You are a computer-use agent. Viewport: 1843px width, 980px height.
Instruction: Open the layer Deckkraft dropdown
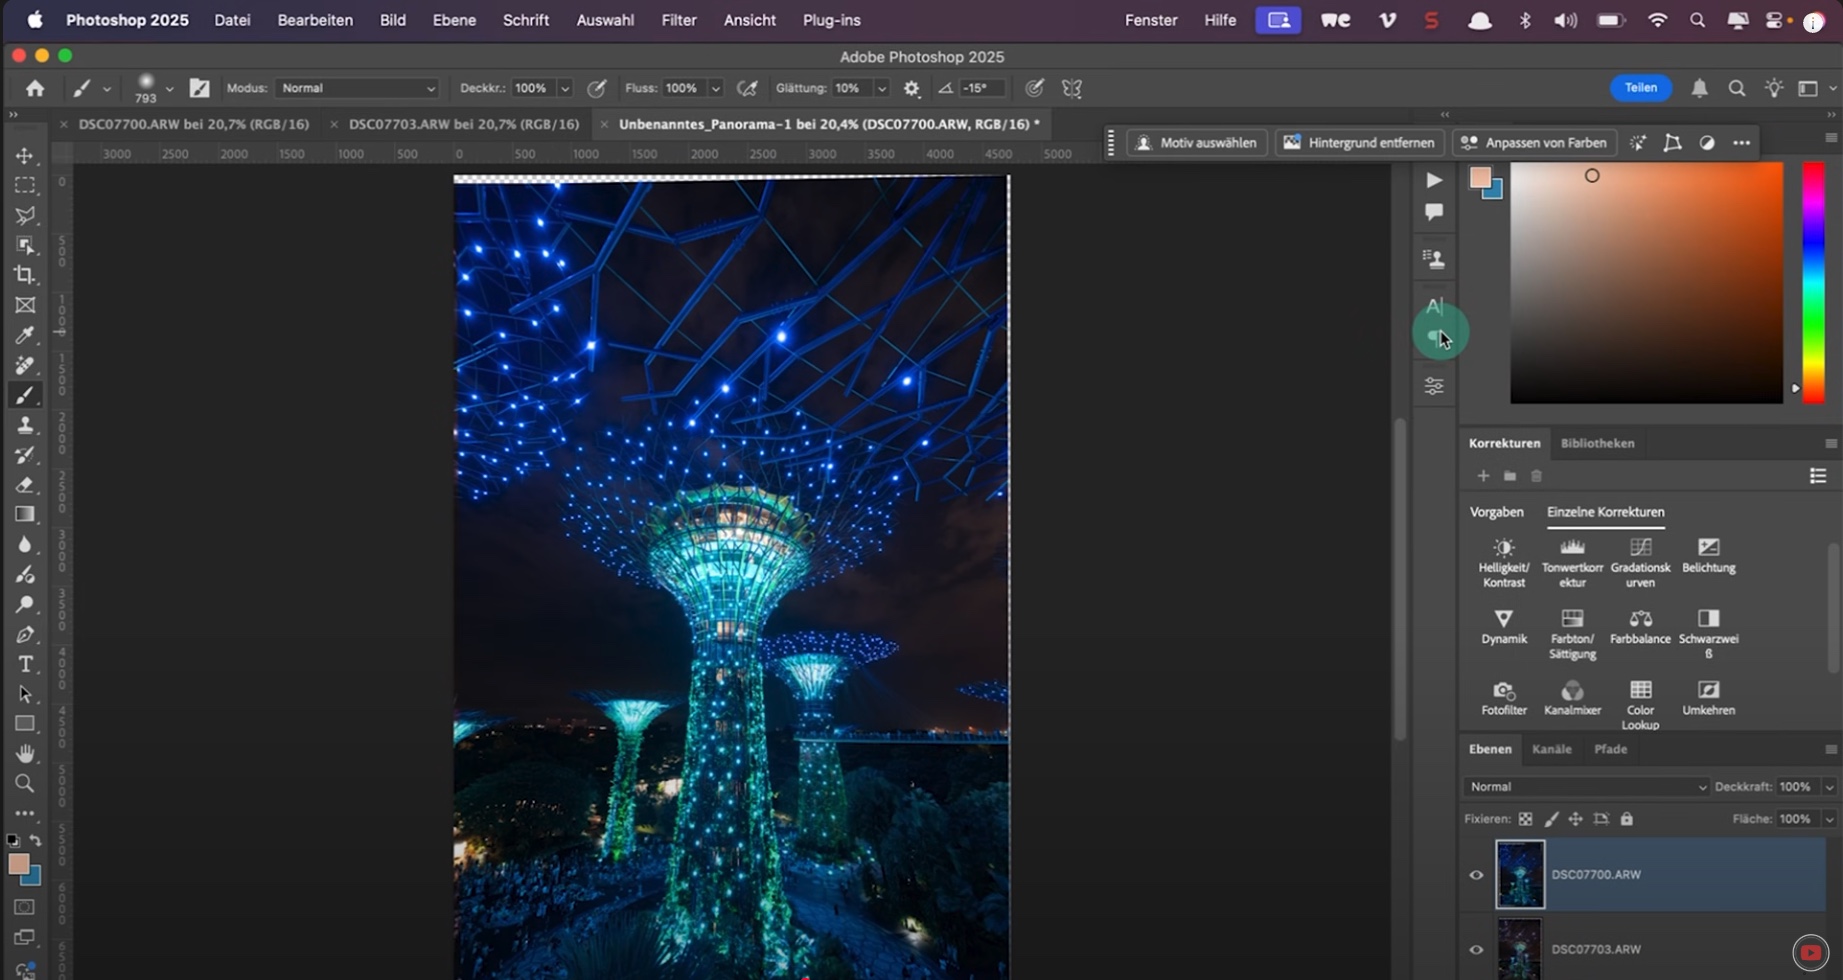(x=1829, y=787)
